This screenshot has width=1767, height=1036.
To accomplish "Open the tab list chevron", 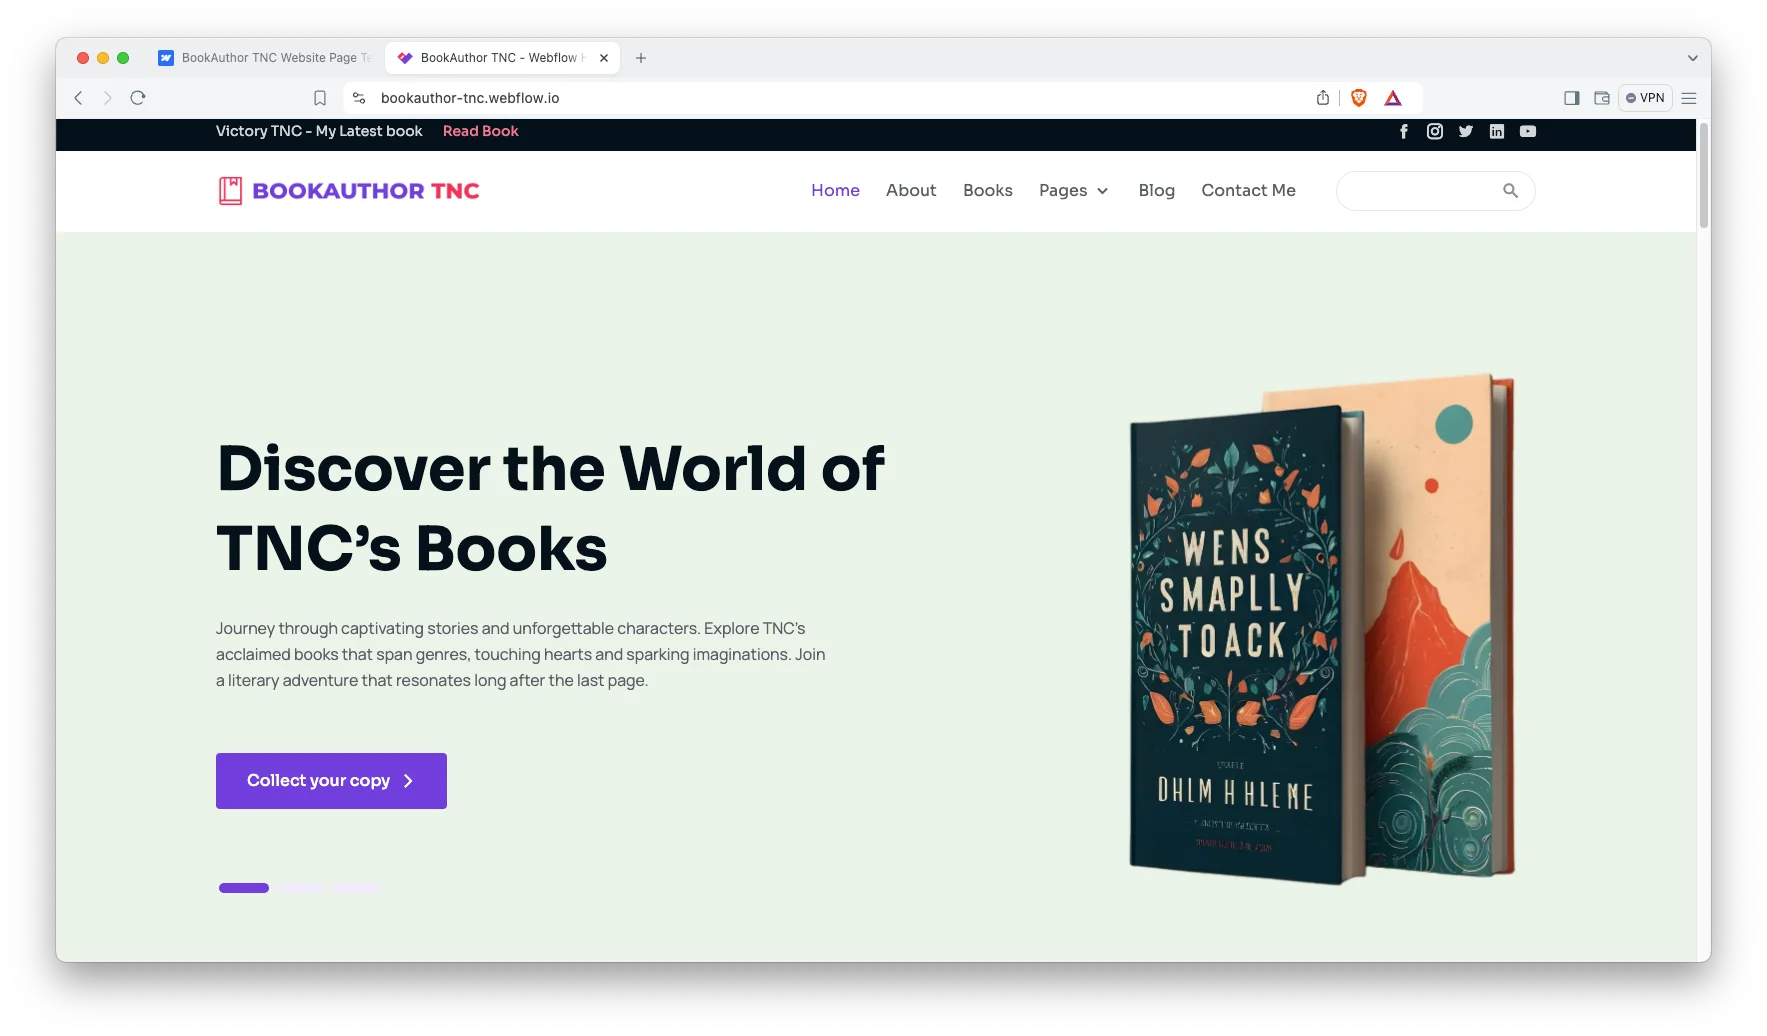I will point(1692,58).
